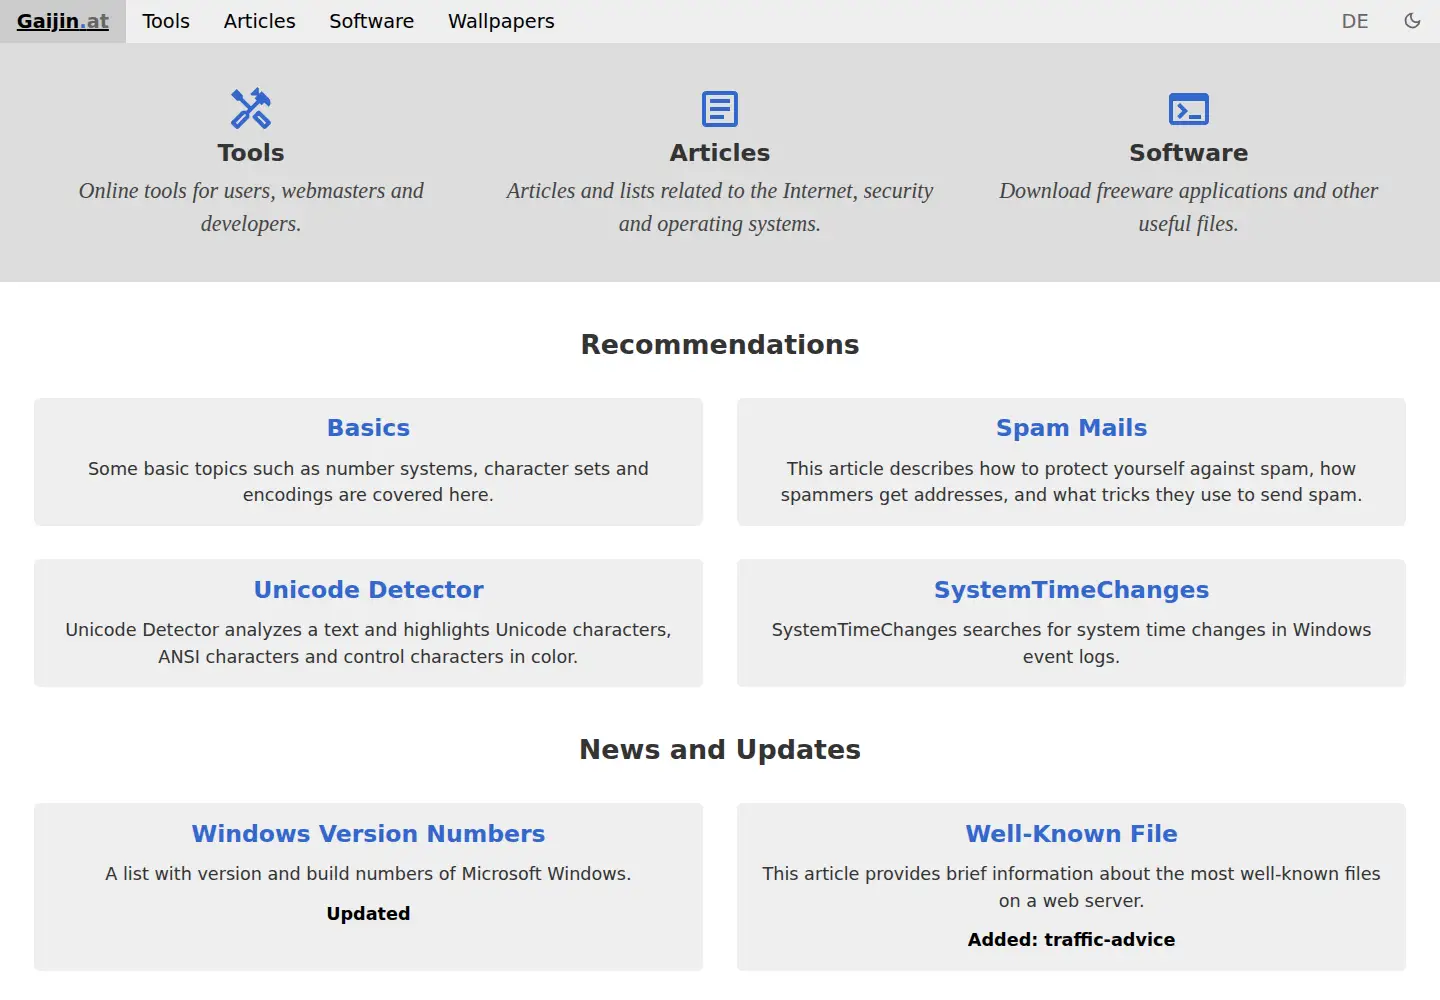1440x1000 pixels.
Task: Click the 'Unicode Detector analyzes a text' description
Action: click(x=368, y=643)
